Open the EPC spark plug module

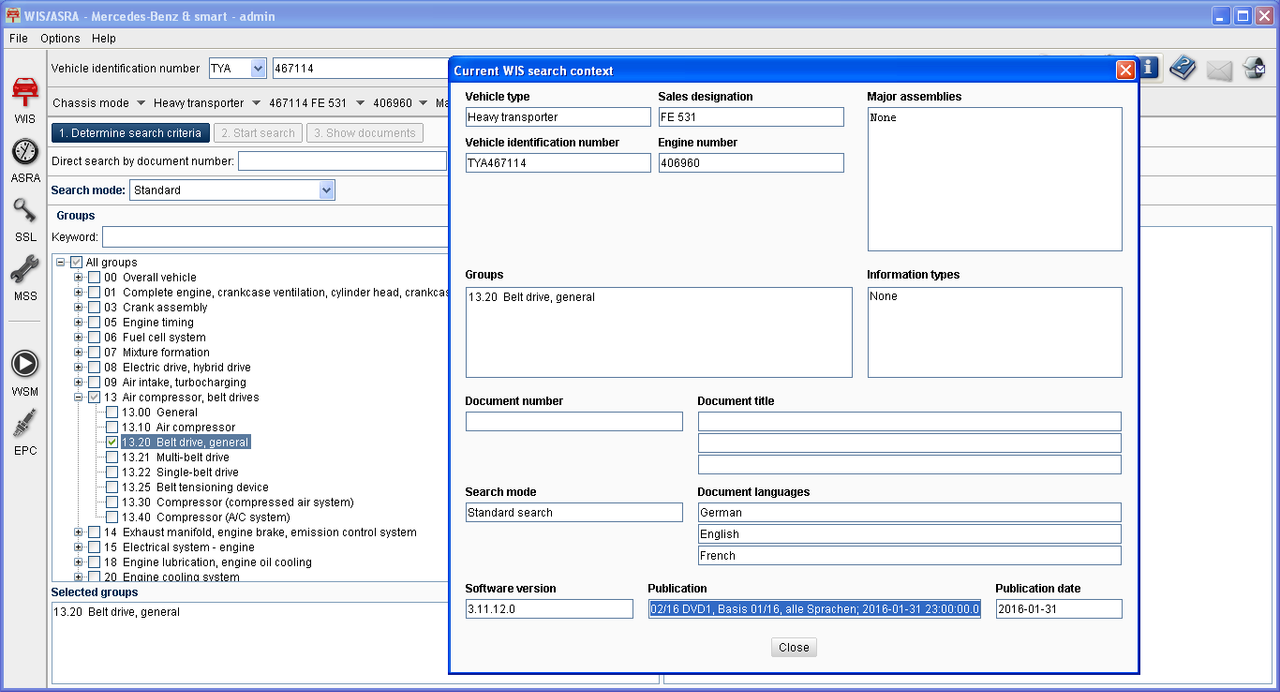[25, 433]
